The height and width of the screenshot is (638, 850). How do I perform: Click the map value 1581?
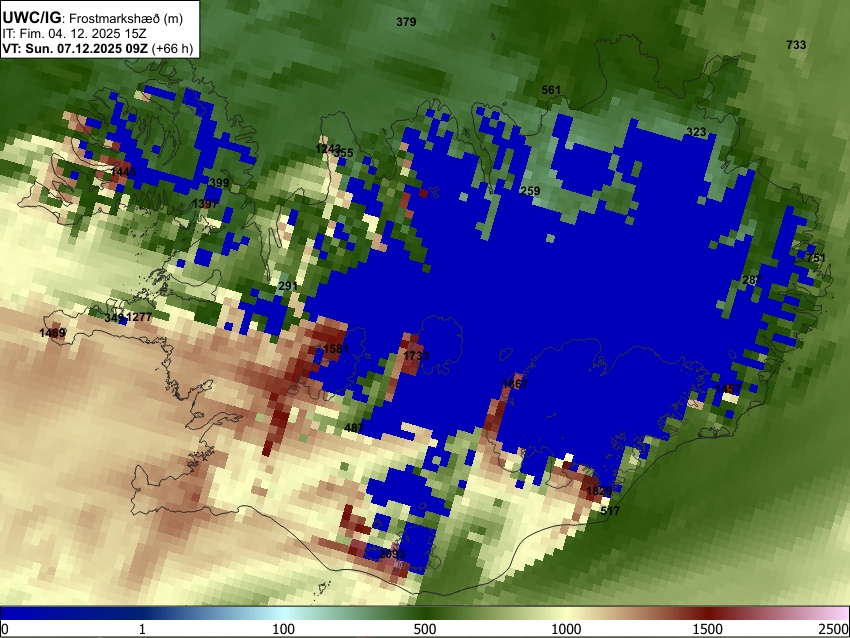(x=336, y=349)
